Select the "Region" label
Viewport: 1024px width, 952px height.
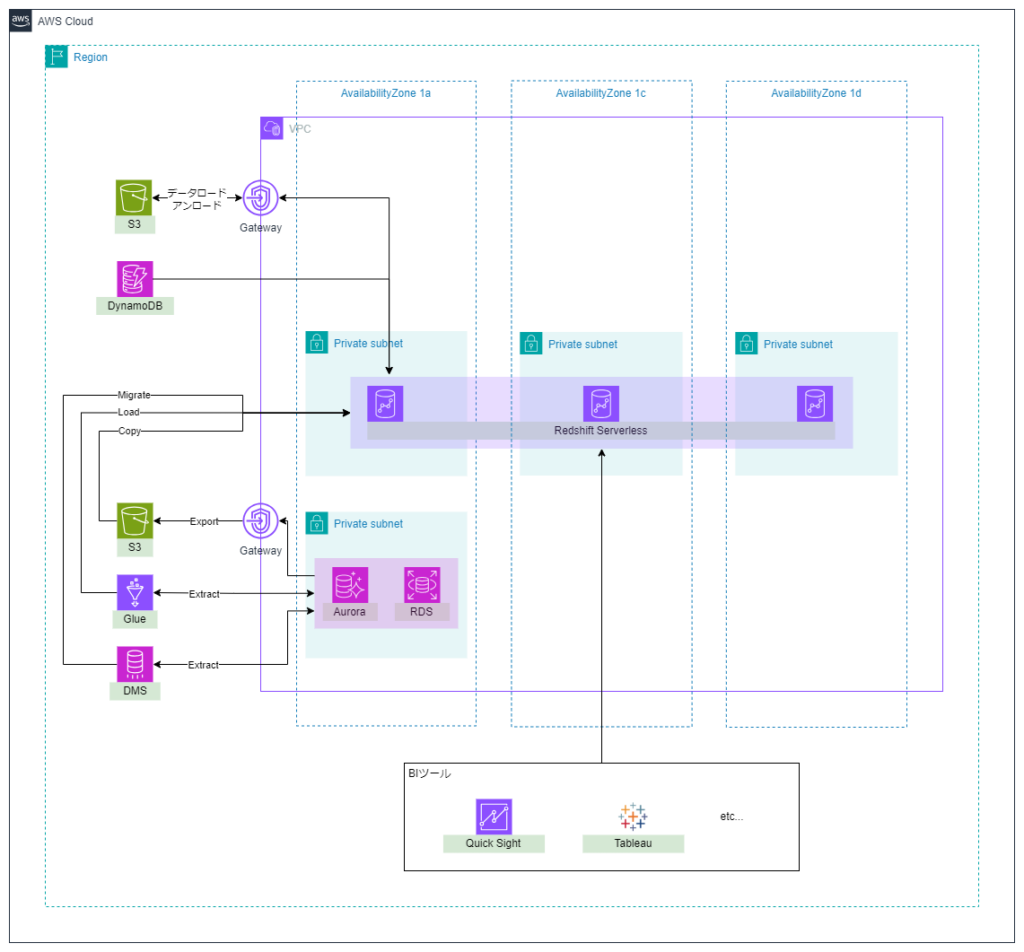coord(90,57)
